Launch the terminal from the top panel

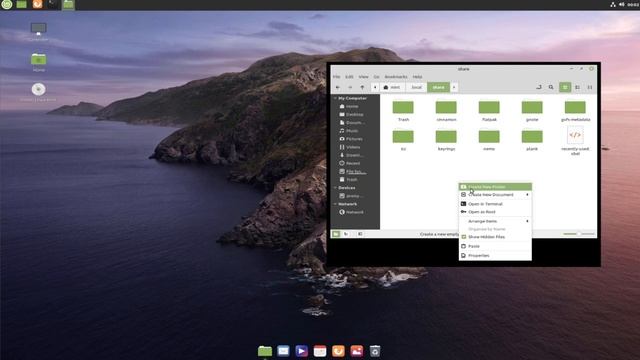(52, 4)
